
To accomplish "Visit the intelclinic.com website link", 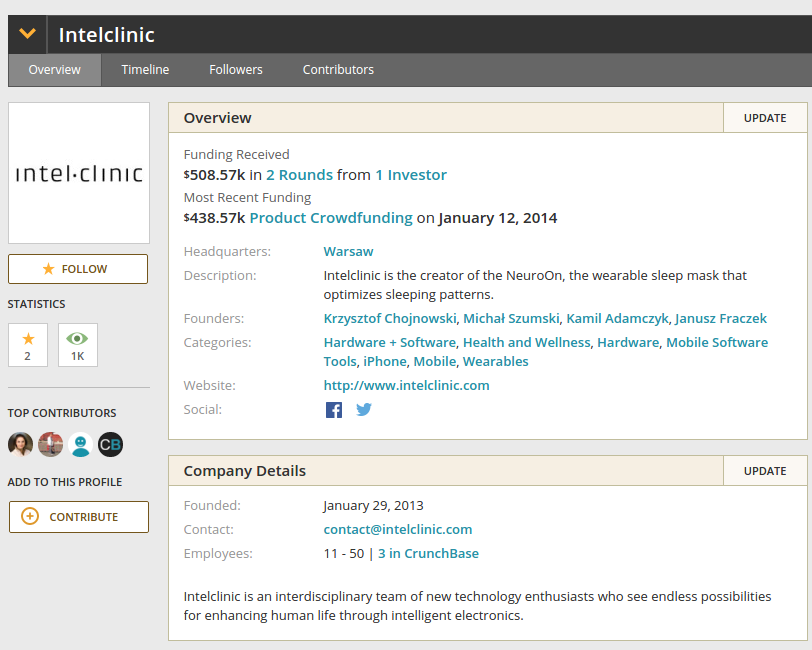I will pos(406,386).
